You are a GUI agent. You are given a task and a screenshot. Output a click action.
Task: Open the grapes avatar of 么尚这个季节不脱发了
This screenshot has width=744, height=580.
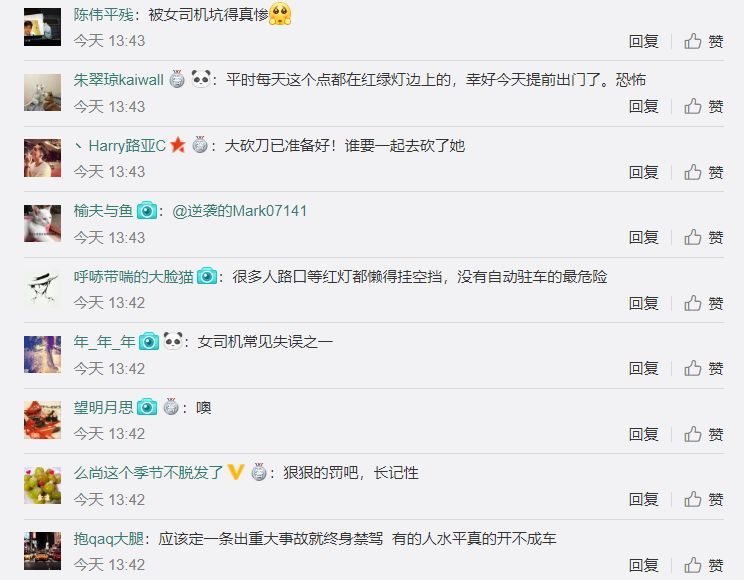[43, 485]
